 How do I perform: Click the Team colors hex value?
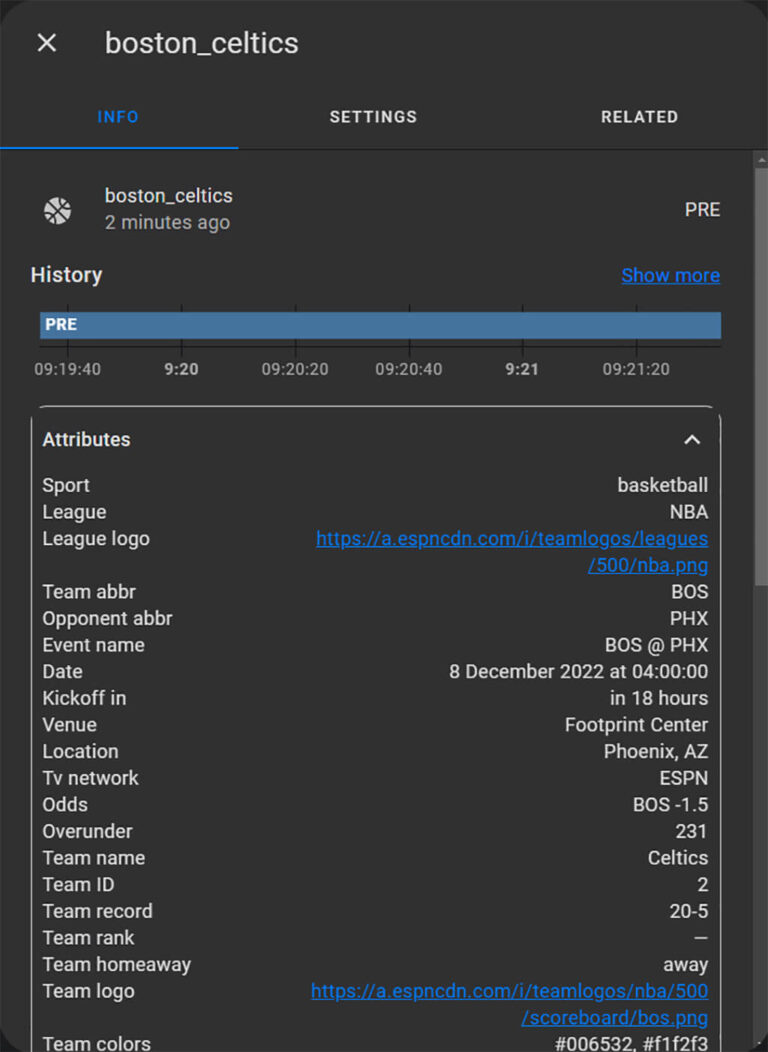point(631,1043)
